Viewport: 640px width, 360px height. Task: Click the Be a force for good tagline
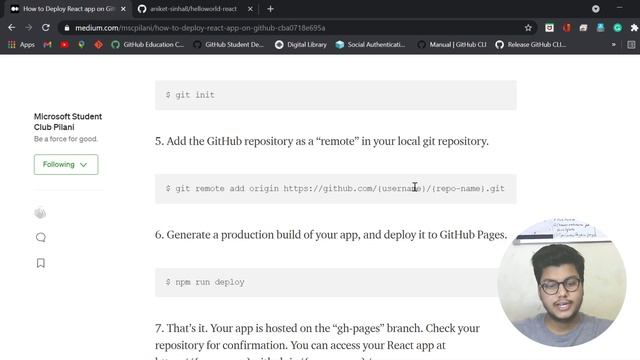point(66,139)
